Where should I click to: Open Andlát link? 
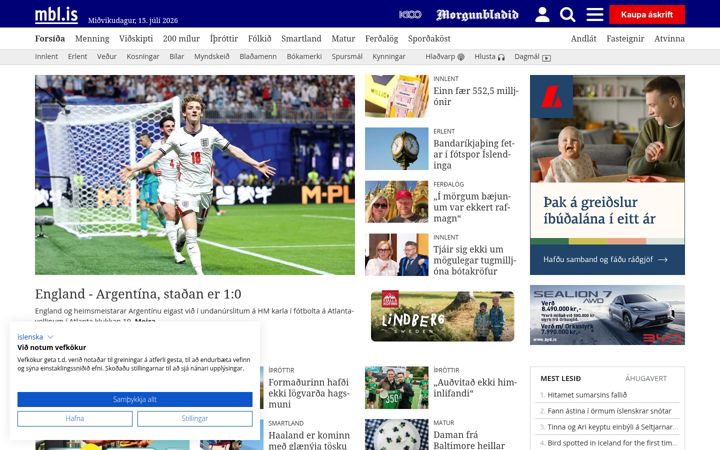coord(584,39)
